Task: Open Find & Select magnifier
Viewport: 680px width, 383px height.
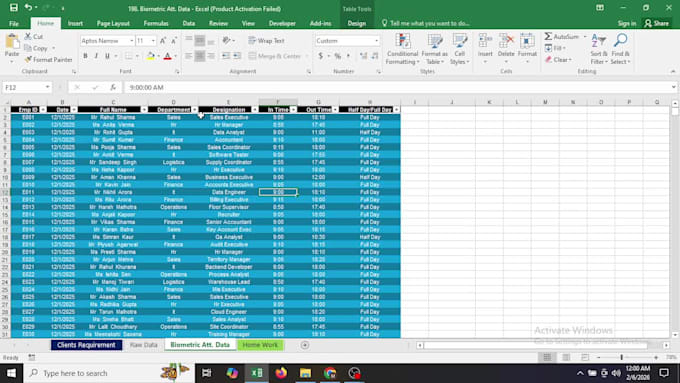Action: click(621, 49)
